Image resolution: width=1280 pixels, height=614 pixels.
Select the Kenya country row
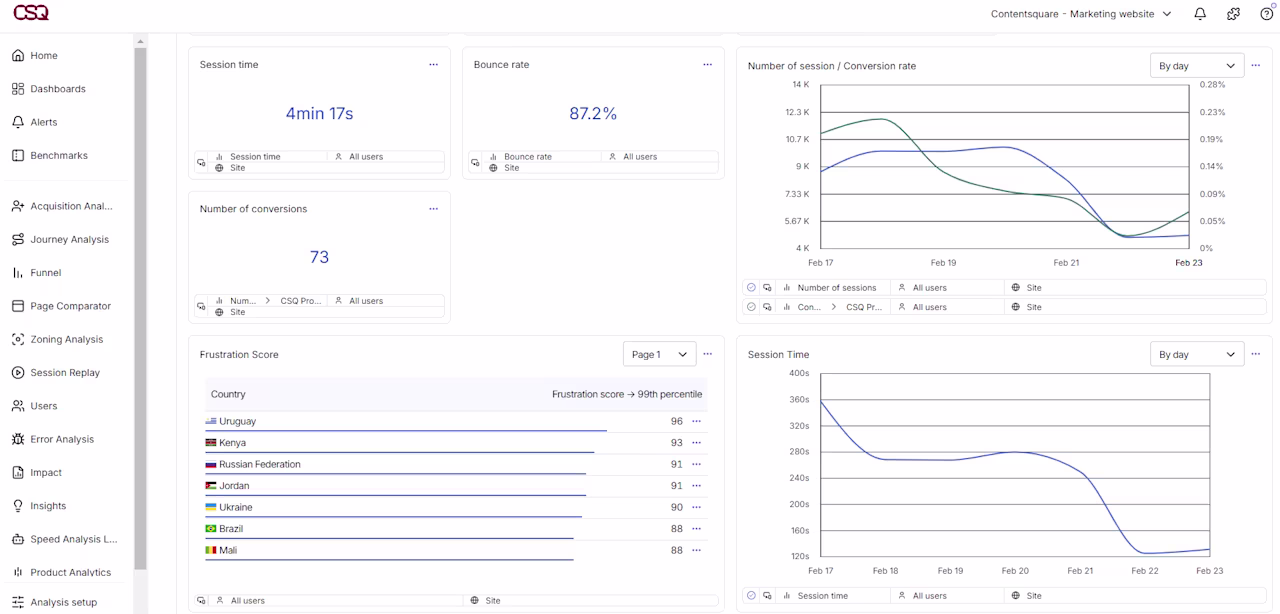(456, 443)
